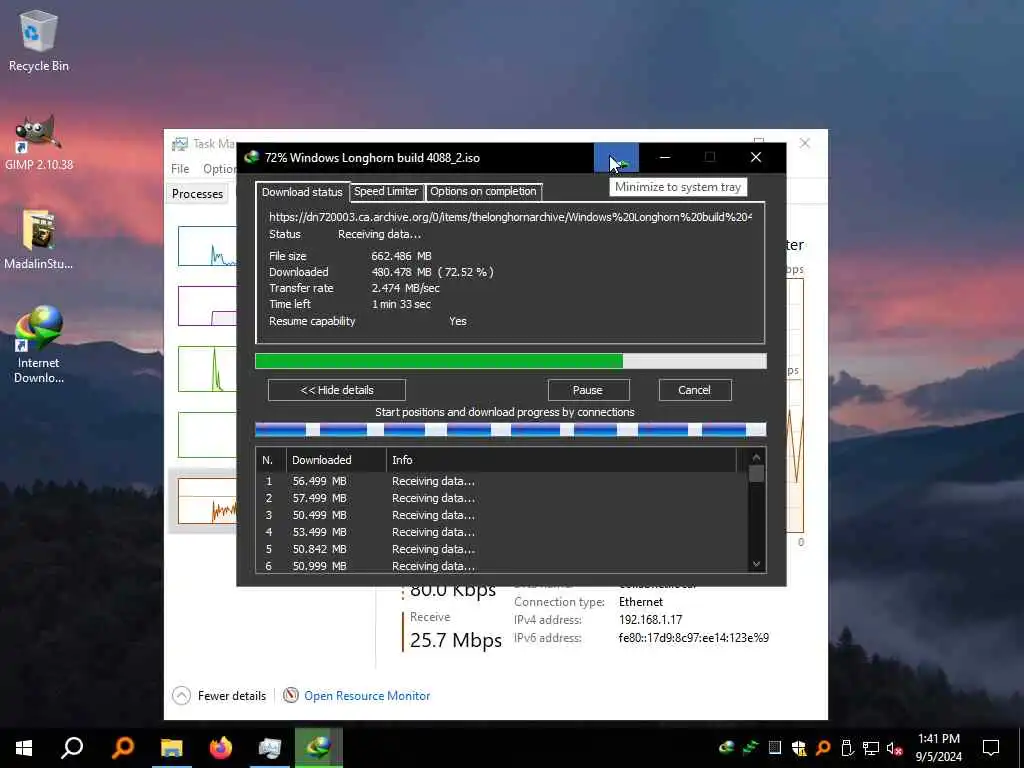Select the Processes tab in Task Manager
Screen dimensions: 1024x768
(x=197, y=194)
